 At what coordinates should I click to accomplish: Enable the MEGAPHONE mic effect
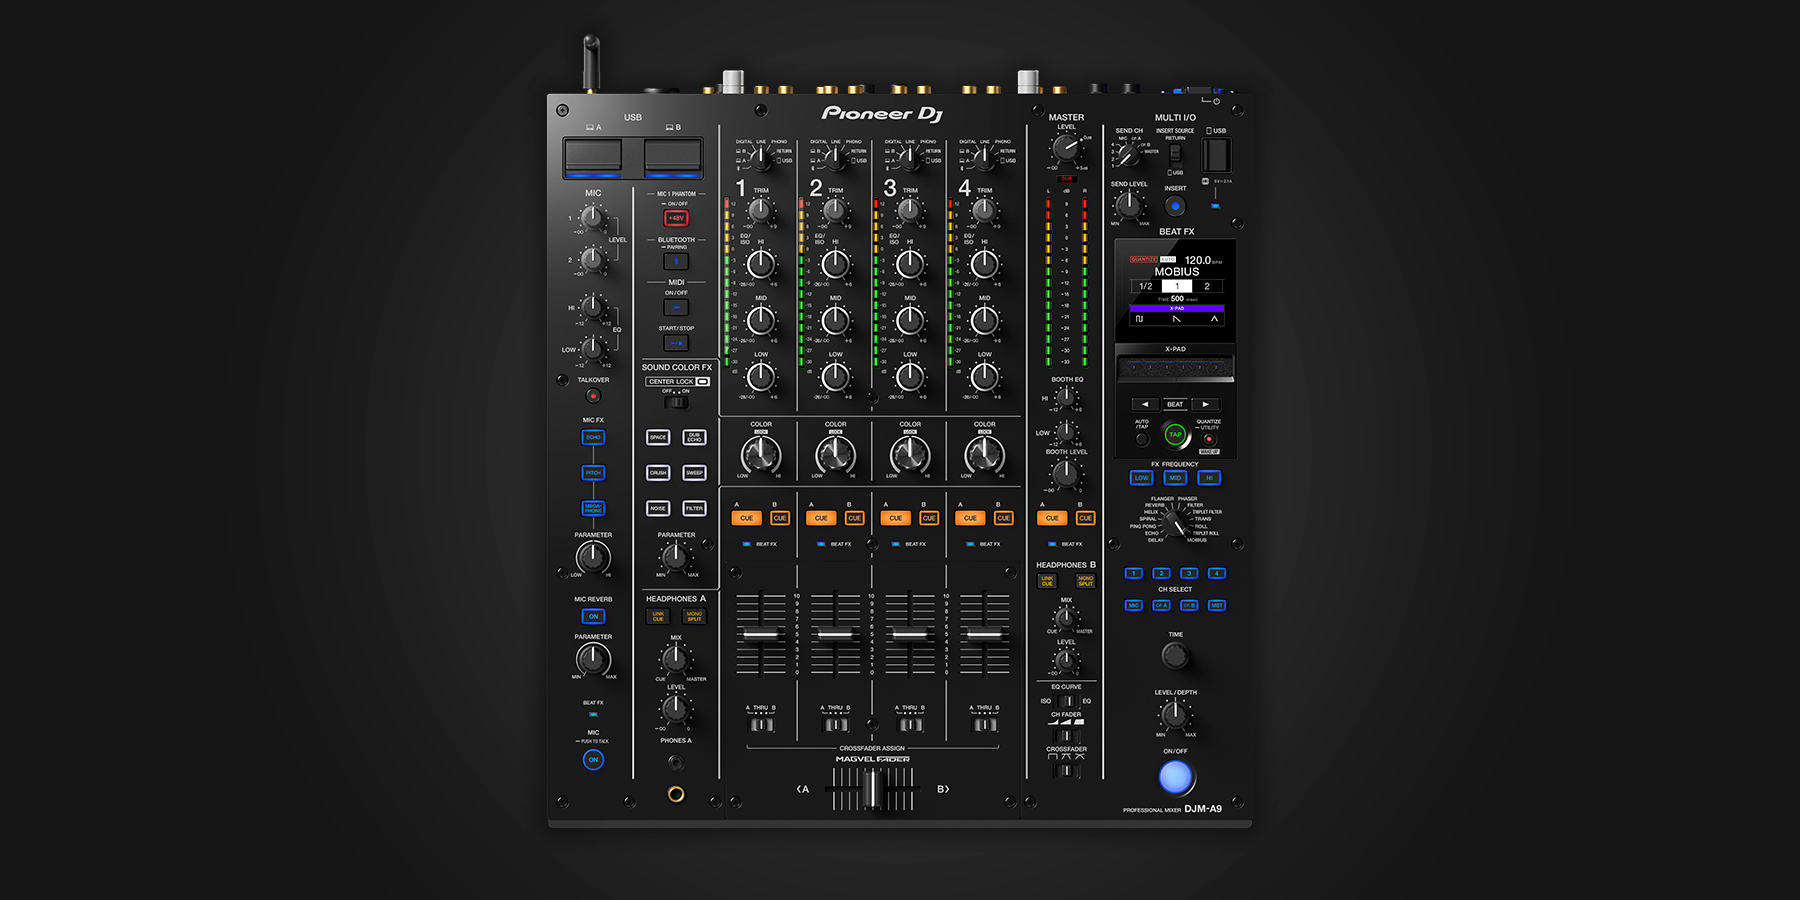pos(593,508)
